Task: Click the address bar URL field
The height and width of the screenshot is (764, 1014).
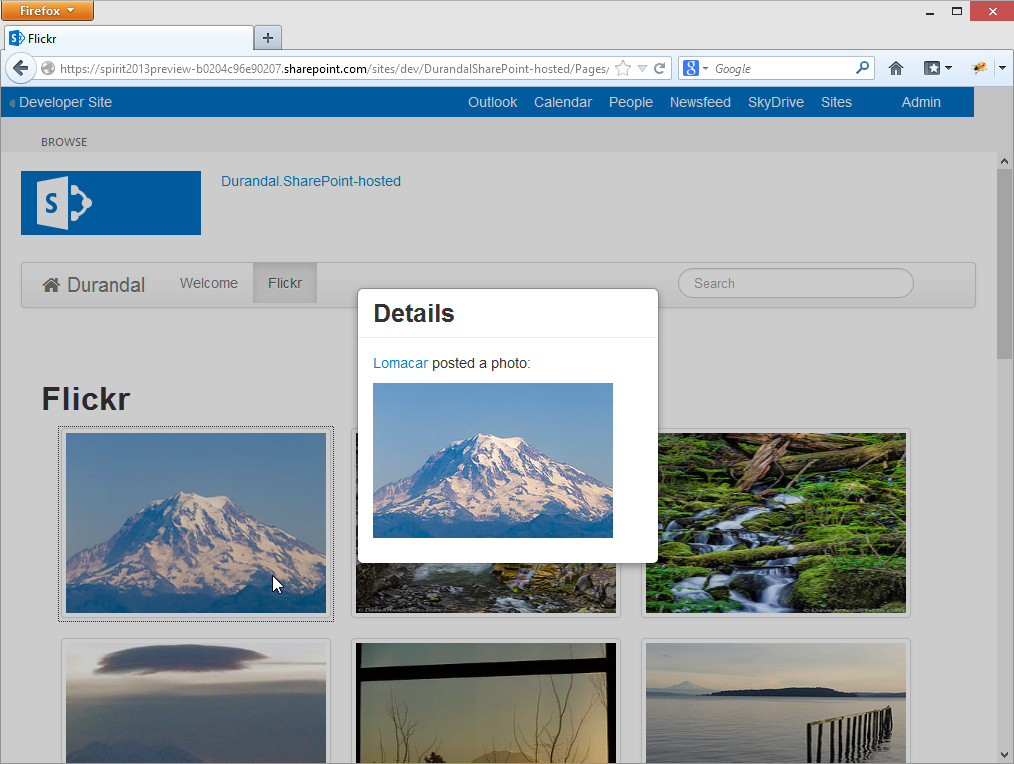Action: pyautogui.click(x=334, y=69)
